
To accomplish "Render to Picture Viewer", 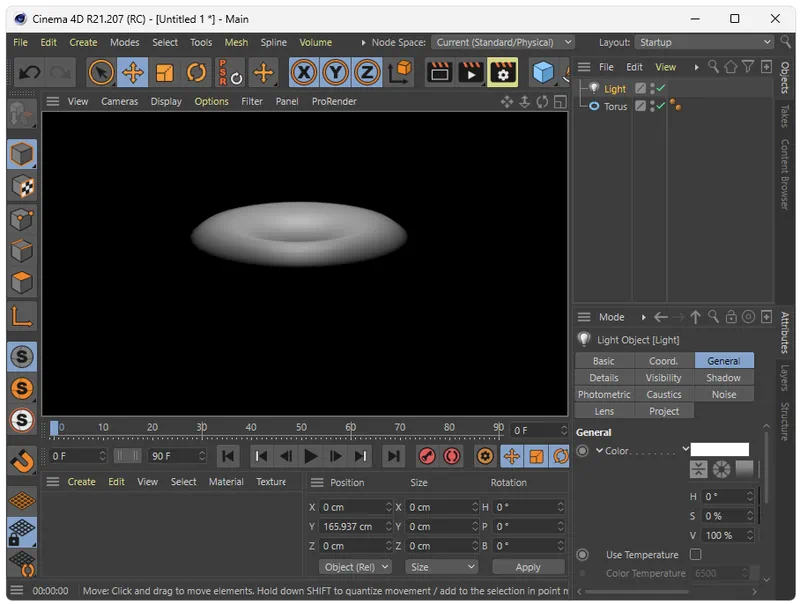I will coord(471,72).
